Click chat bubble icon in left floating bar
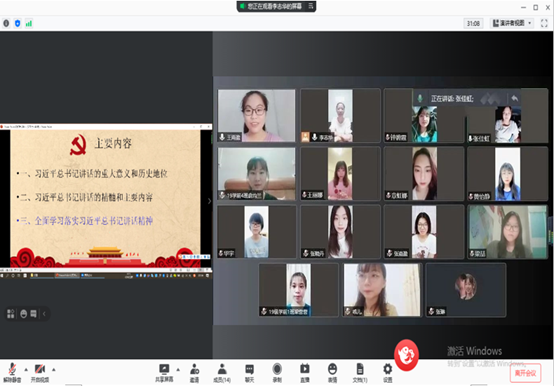Screen dimensions: 554x386 pos(33,314)
